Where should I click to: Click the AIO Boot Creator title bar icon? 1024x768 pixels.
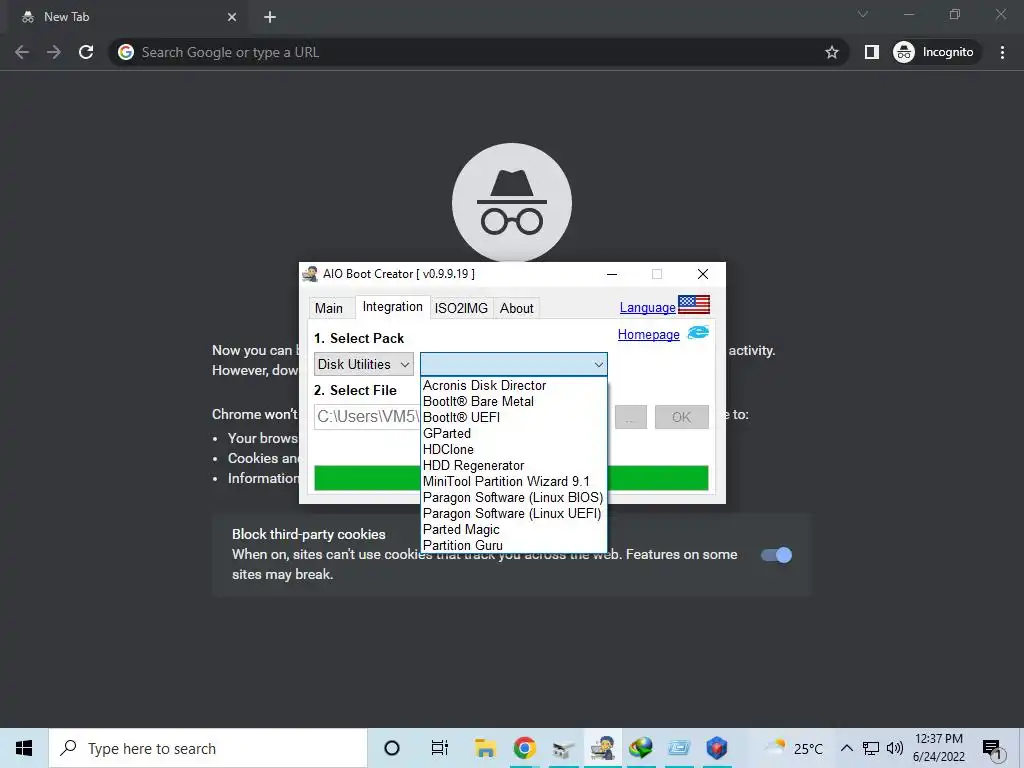pyautogui.click(x=310, y=274)
